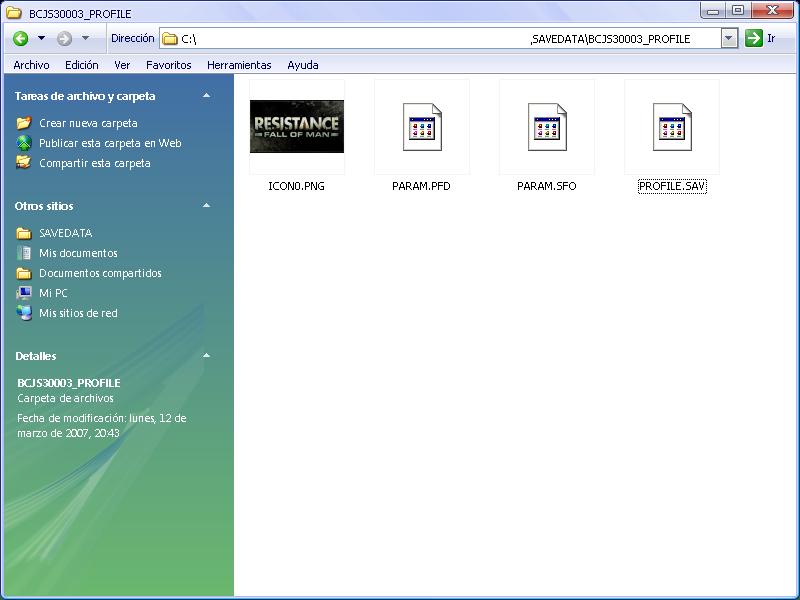The width and height of the screenshot is (800, 600).
Task: Collapse the Otros sitios section
Action: pyautogui.click(x=206, y=206)
